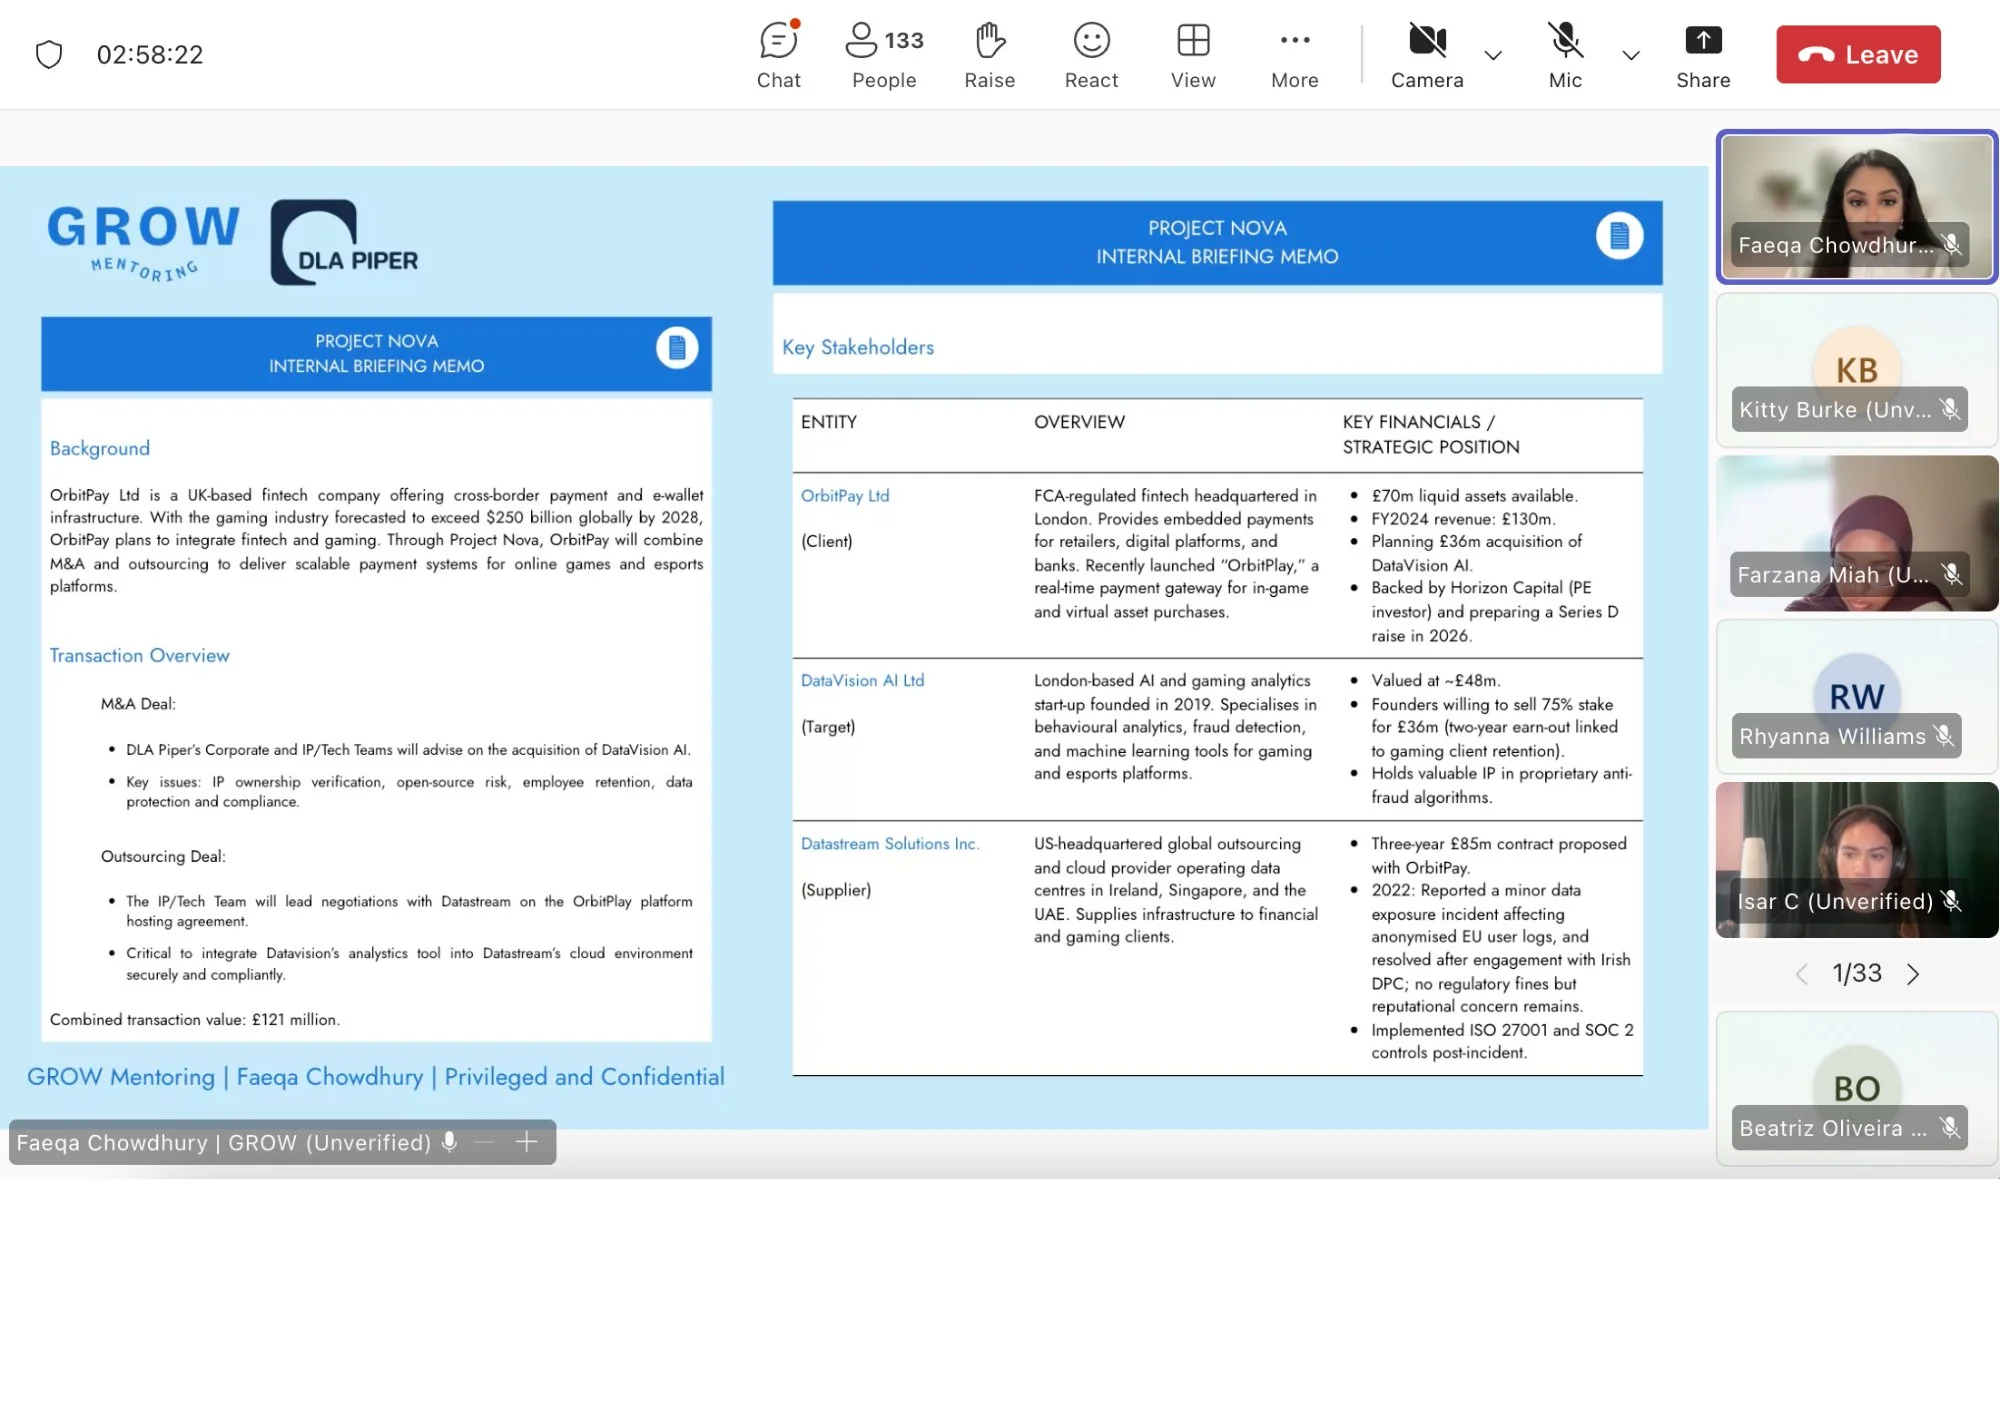Go to previous page of participants

click(x=1801, y=974)
